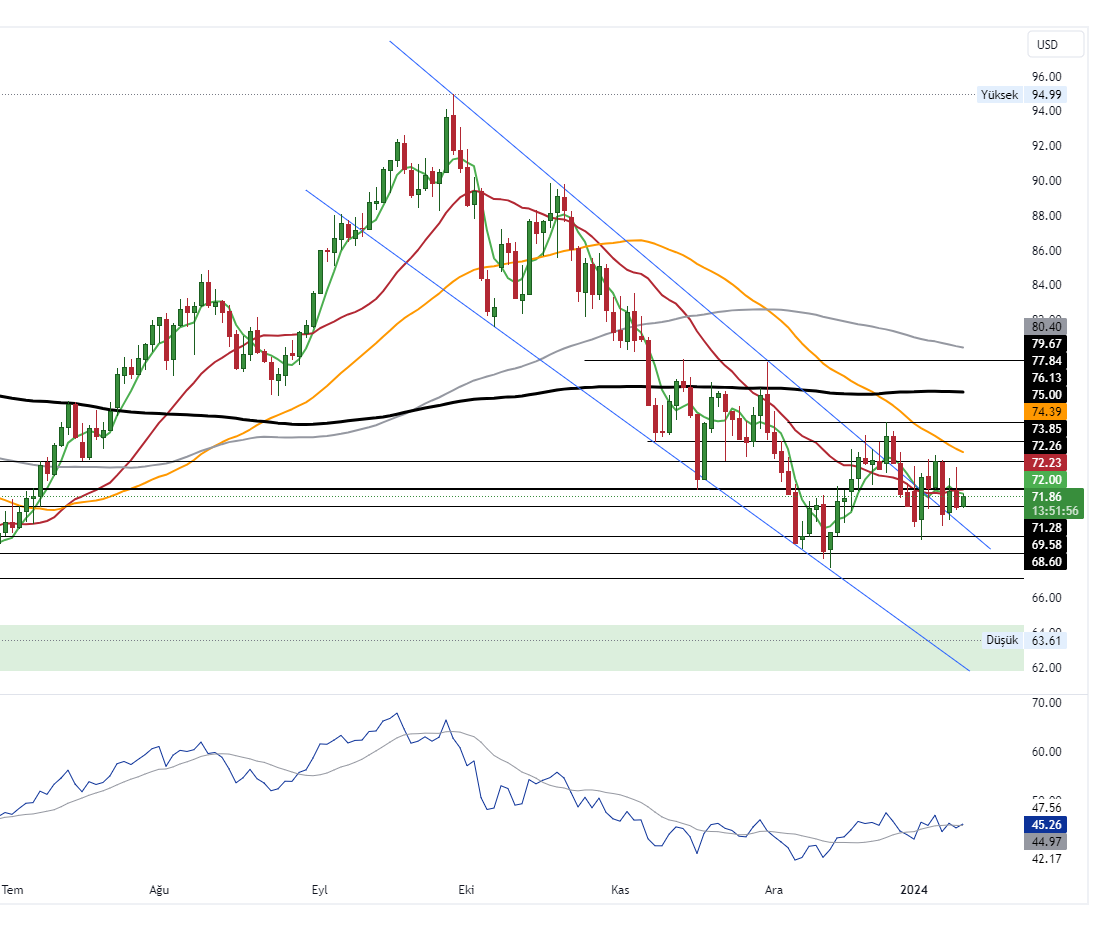
Task: Select the 69.58 price level label
Action: tap(1046, 544)
